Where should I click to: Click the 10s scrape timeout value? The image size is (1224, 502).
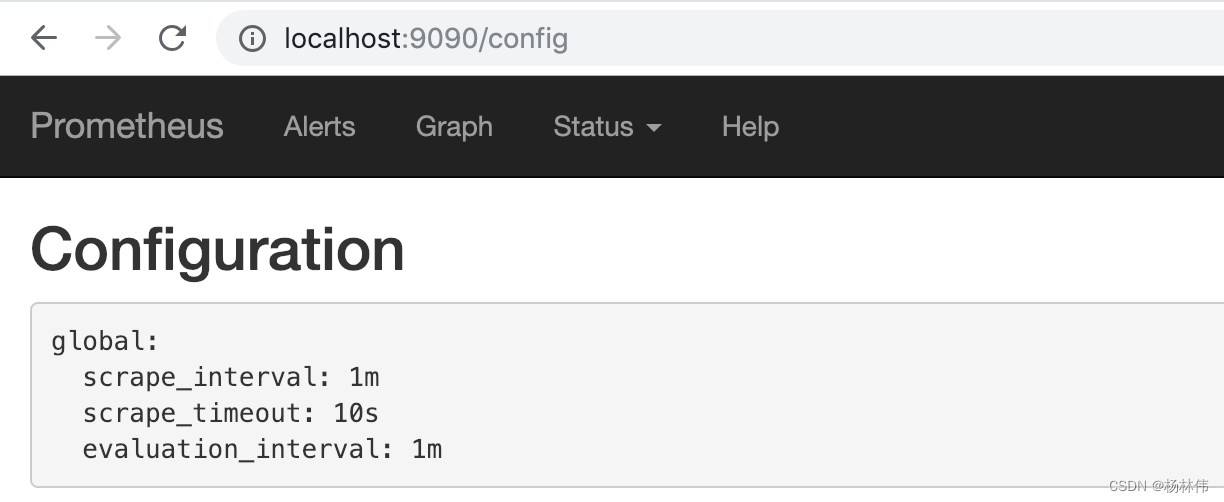pos(357,413)
